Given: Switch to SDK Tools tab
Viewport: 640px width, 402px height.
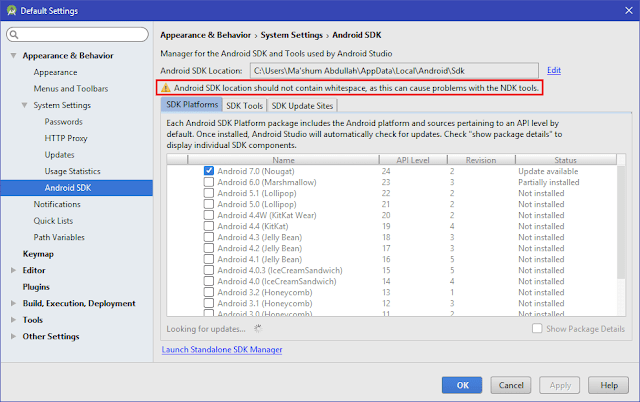Looking at the screenshot, I should click(x=244, y=106).
